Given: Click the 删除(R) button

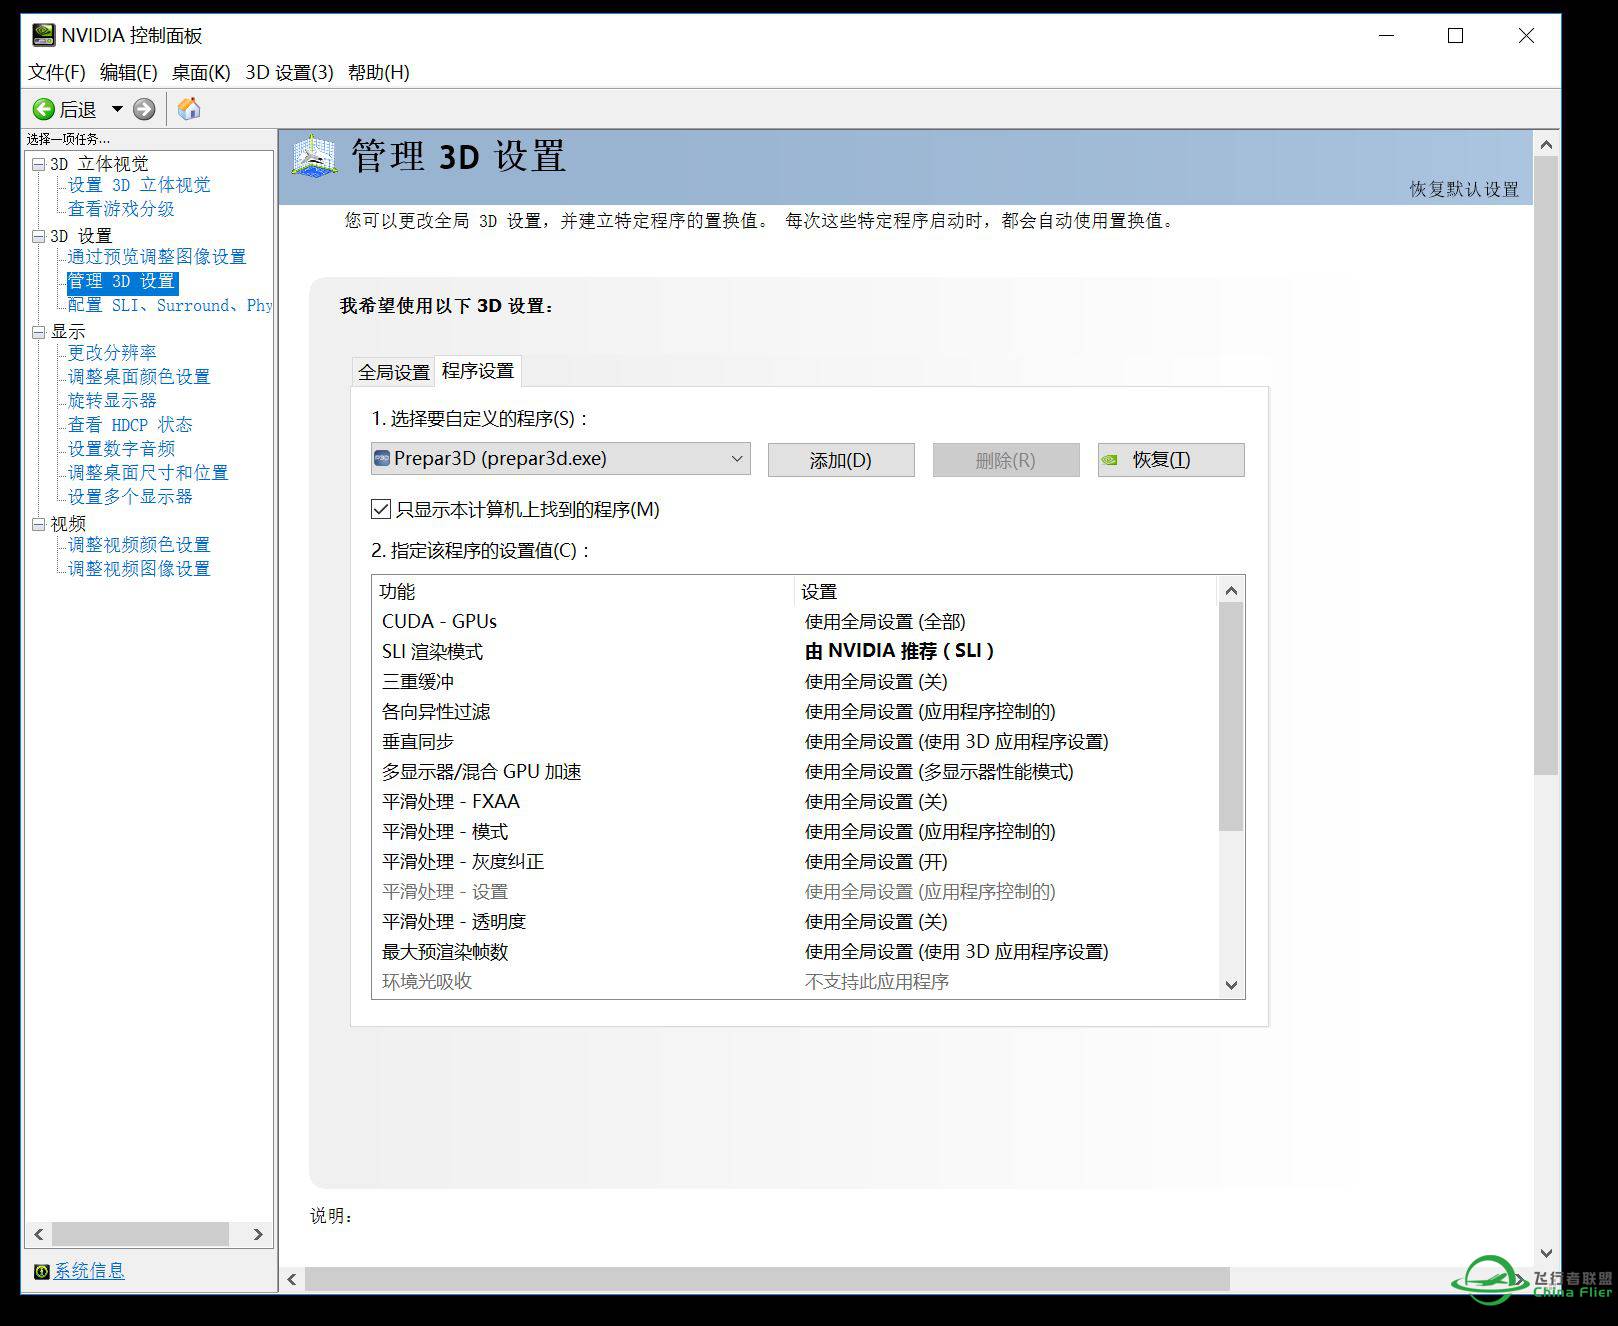Looking at the screenshot, I should pyautogui.click(x=1006, y=460).
